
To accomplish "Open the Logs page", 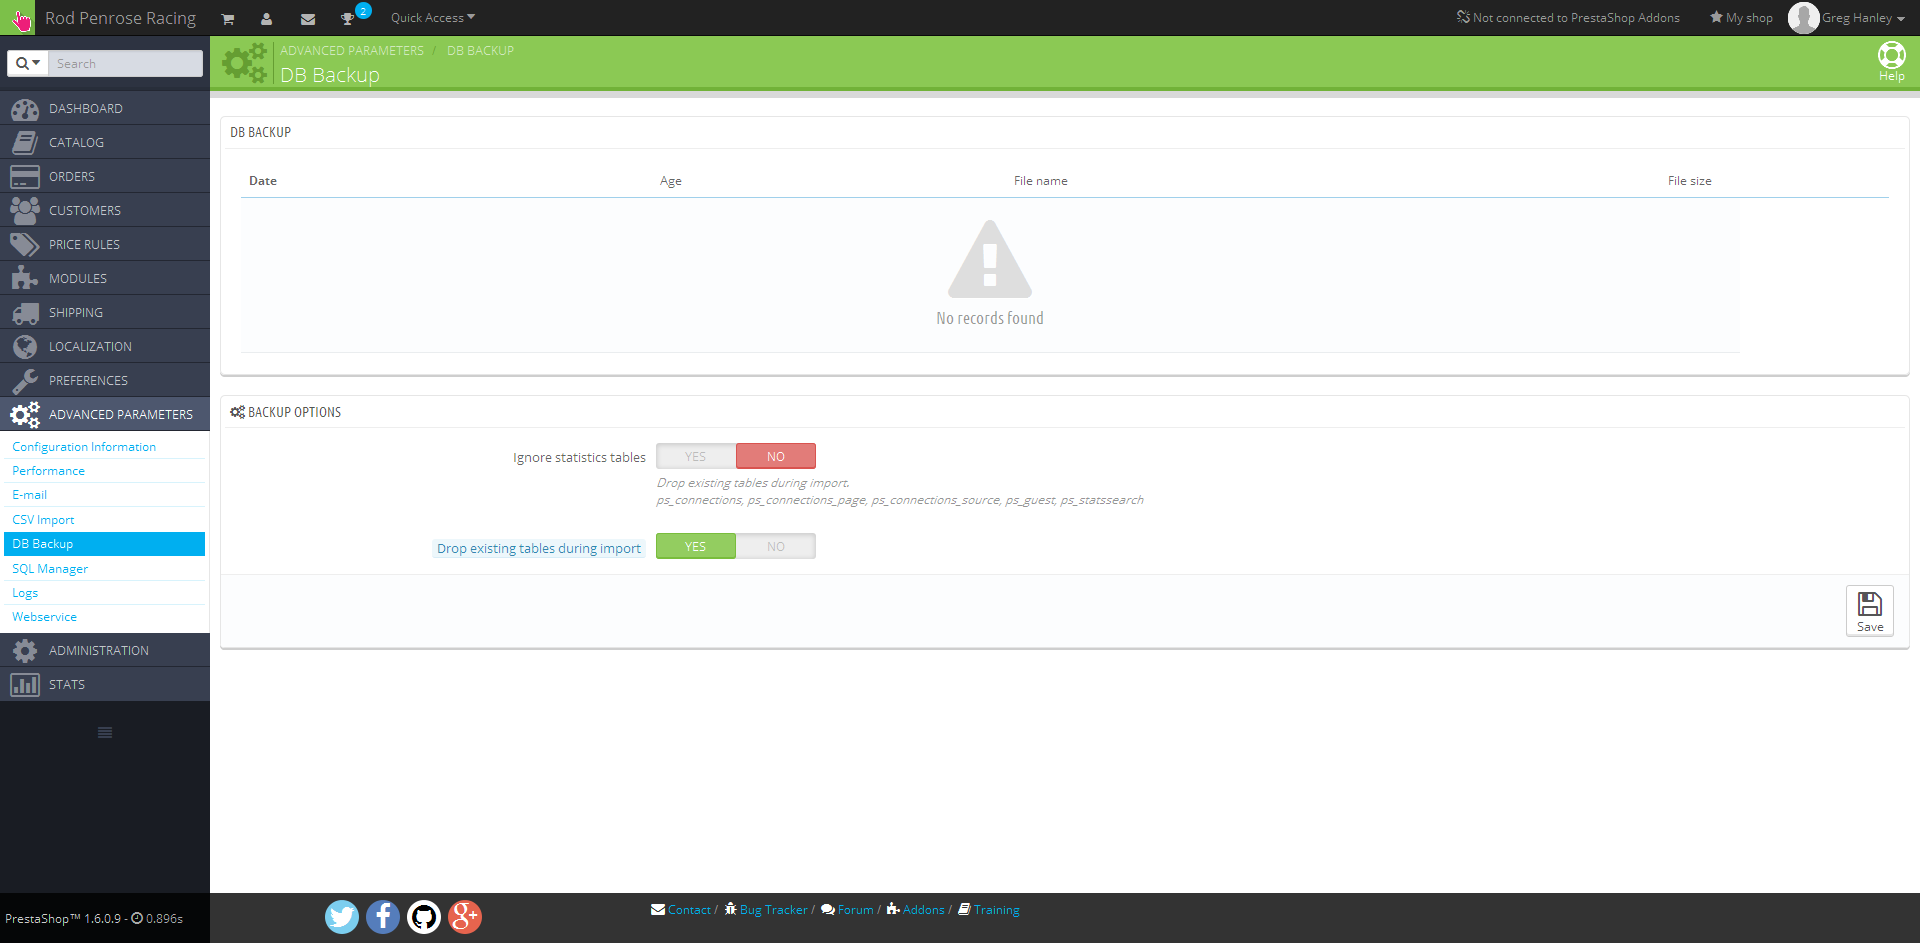I will click(25, 593).
